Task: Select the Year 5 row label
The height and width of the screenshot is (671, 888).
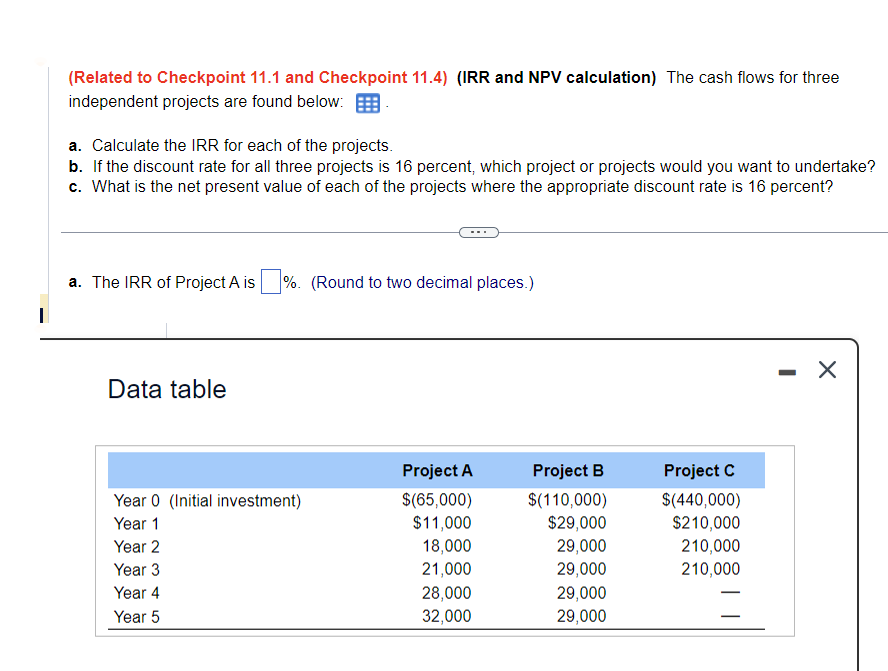Action: pyautogui.click(x=136, y=616)
